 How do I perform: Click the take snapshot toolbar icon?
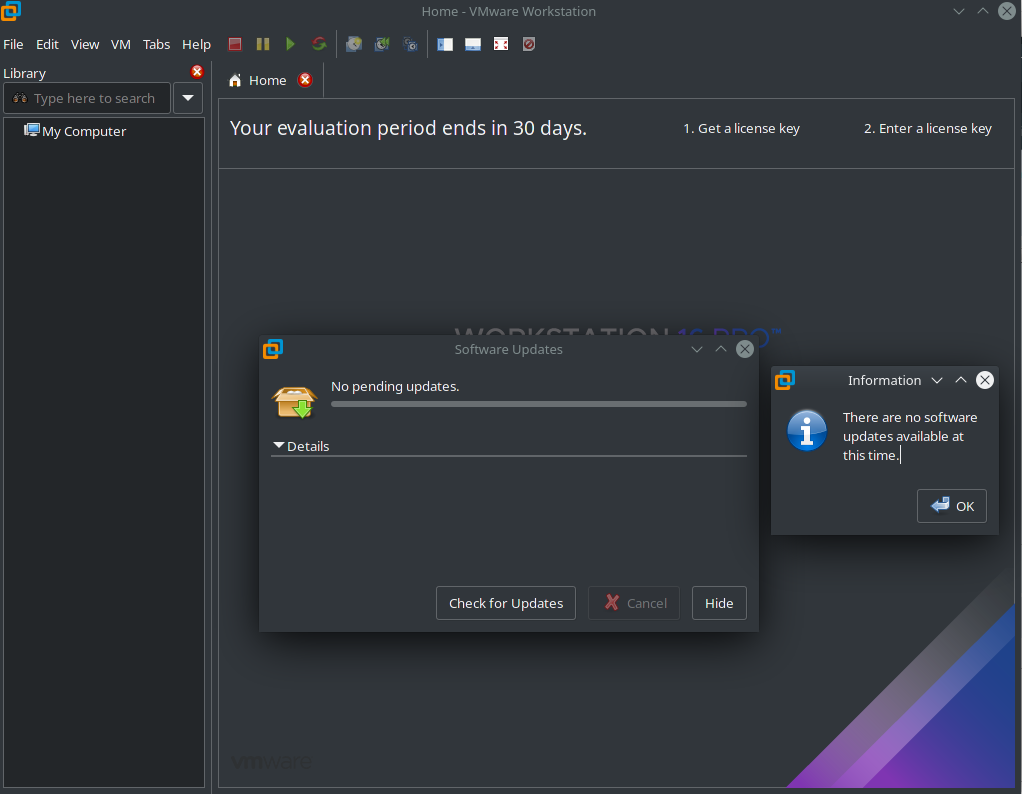coord(354,44)
